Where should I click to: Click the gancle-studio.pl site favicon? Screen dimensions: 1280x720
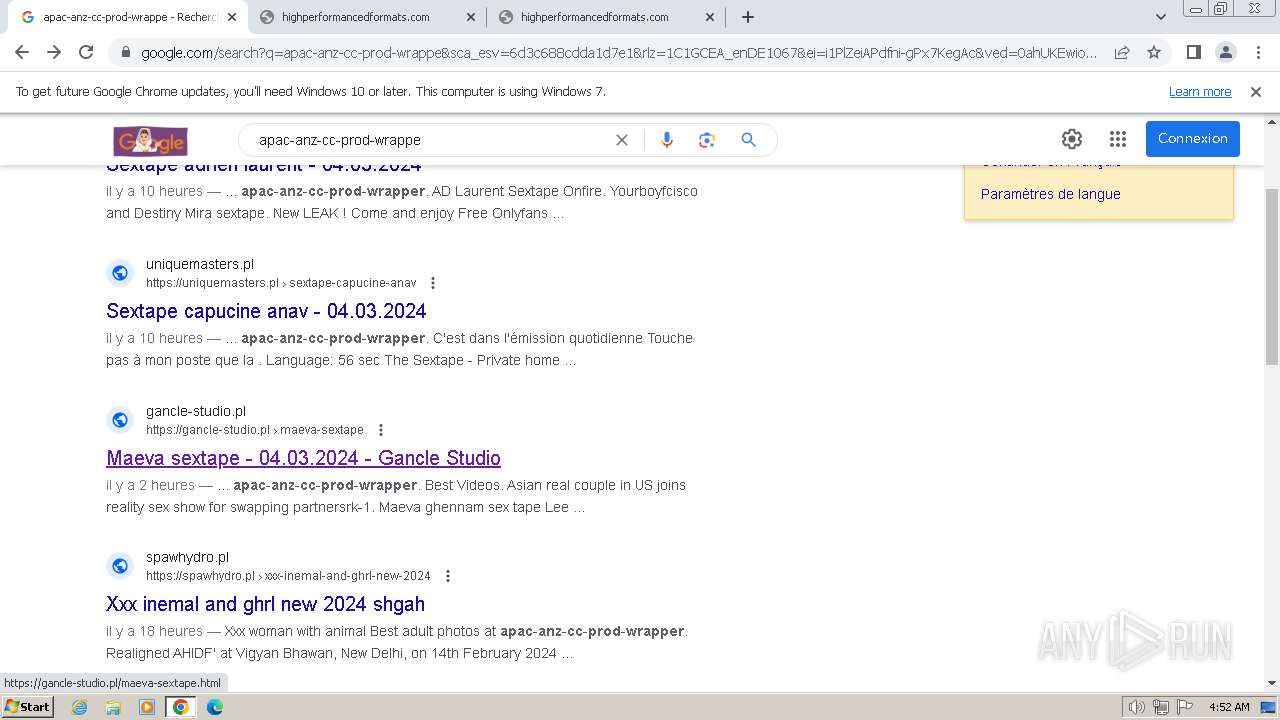(120, 420)
